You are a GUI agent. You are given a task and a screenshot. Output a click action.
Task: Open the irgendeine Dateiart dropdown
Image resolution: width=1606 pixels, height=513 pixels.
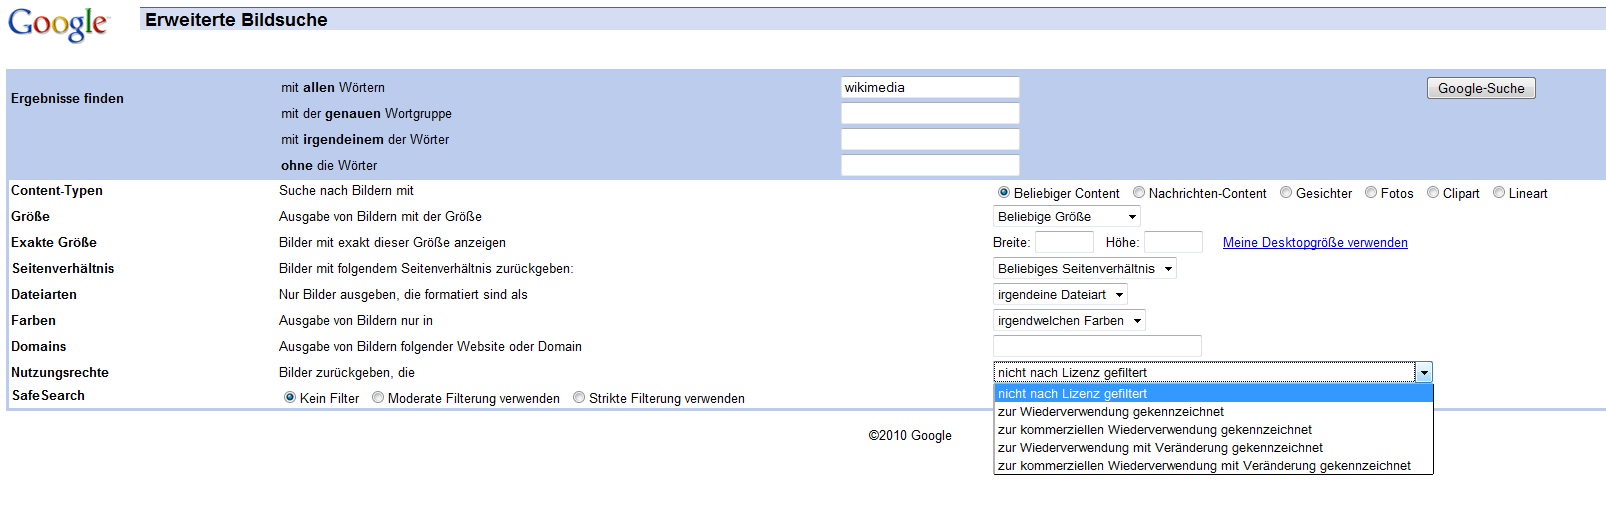tap(1060, 295)
